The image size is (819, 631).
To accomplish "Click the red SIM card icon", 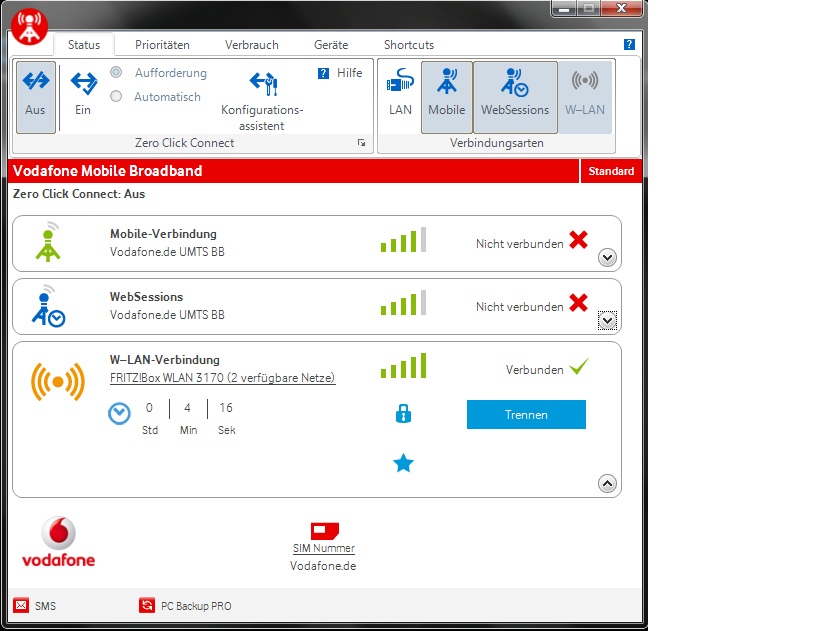I will pyautogui.click(x=324, y=531).
